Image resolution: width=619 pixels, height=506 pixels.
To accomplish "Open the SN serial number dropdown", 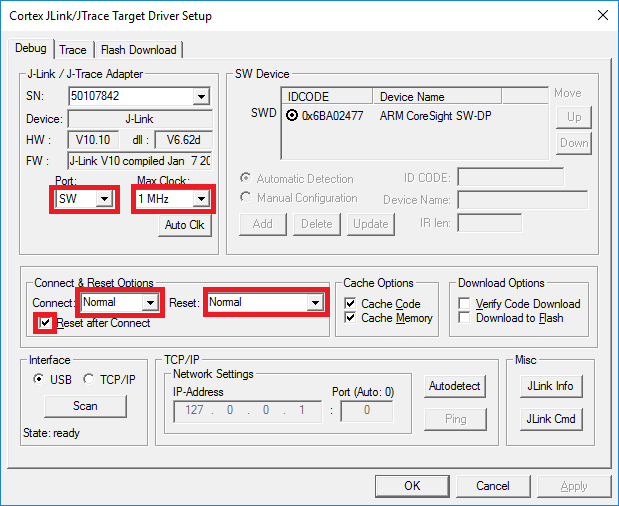I will coord(201,96).
